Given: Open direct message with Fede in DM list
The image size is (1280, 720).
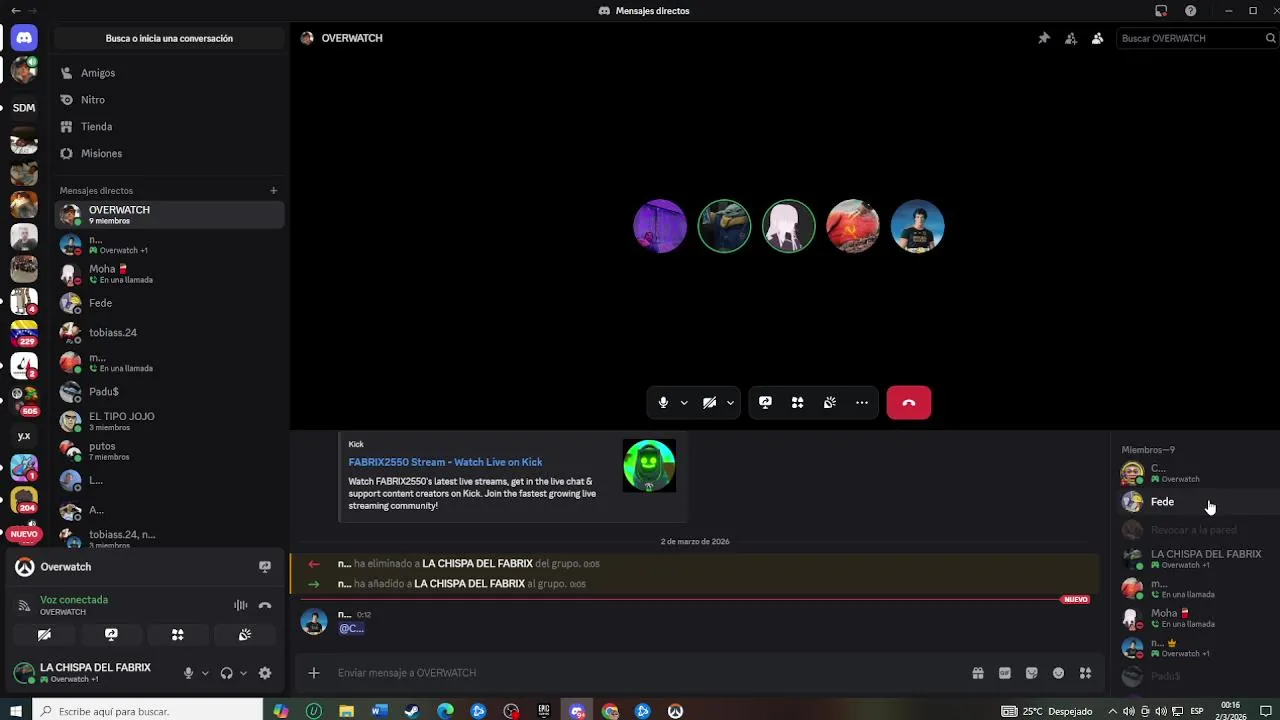Looking at the screenshot, I should (169, 303).
